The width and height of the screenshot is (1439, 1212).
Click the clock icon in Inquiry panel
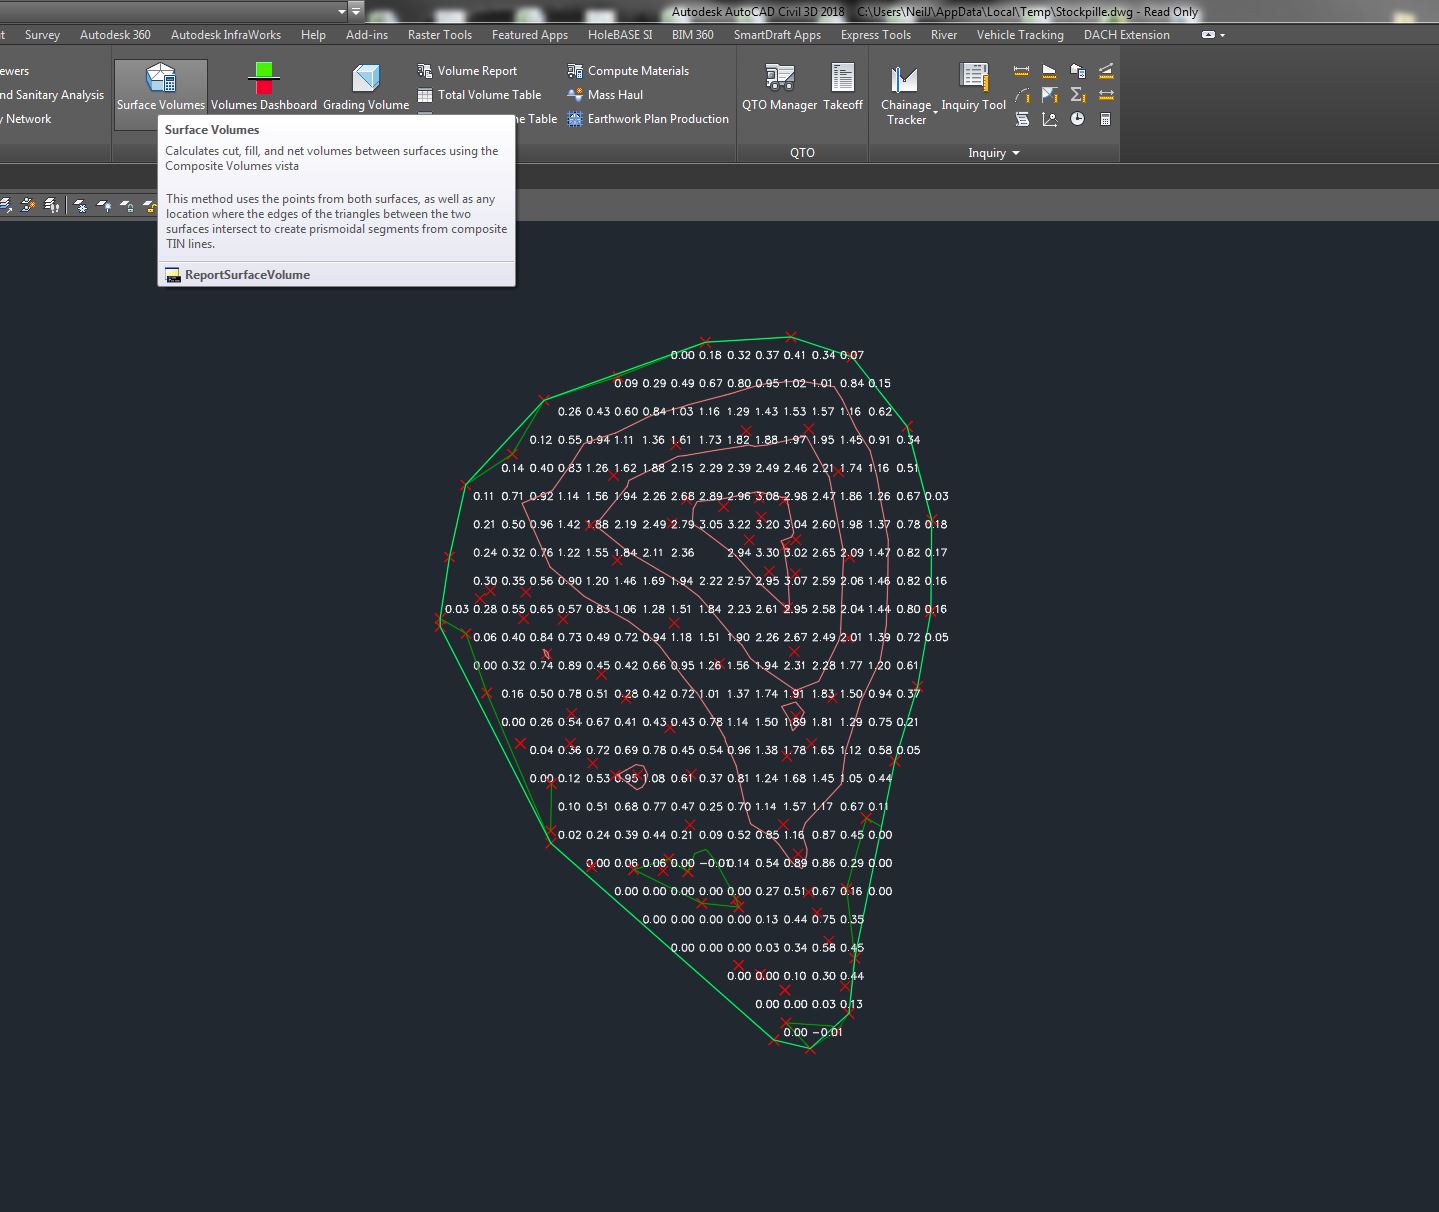1077,119
